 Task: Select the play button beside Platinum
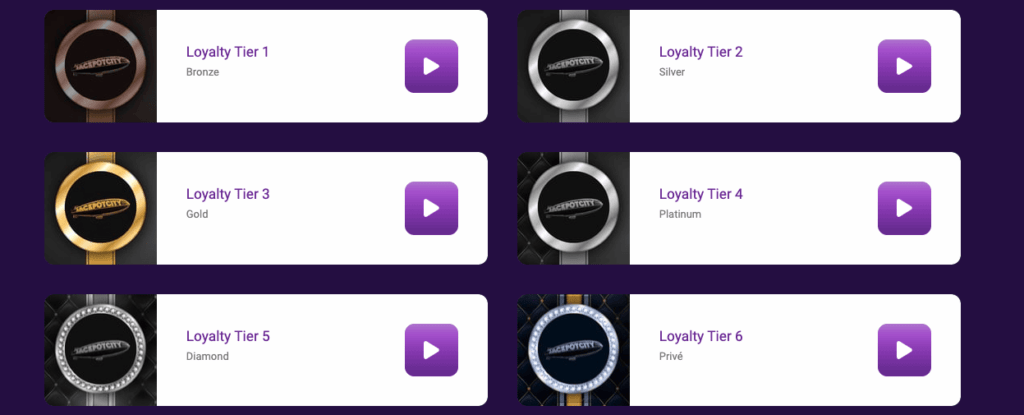point(904,208)
